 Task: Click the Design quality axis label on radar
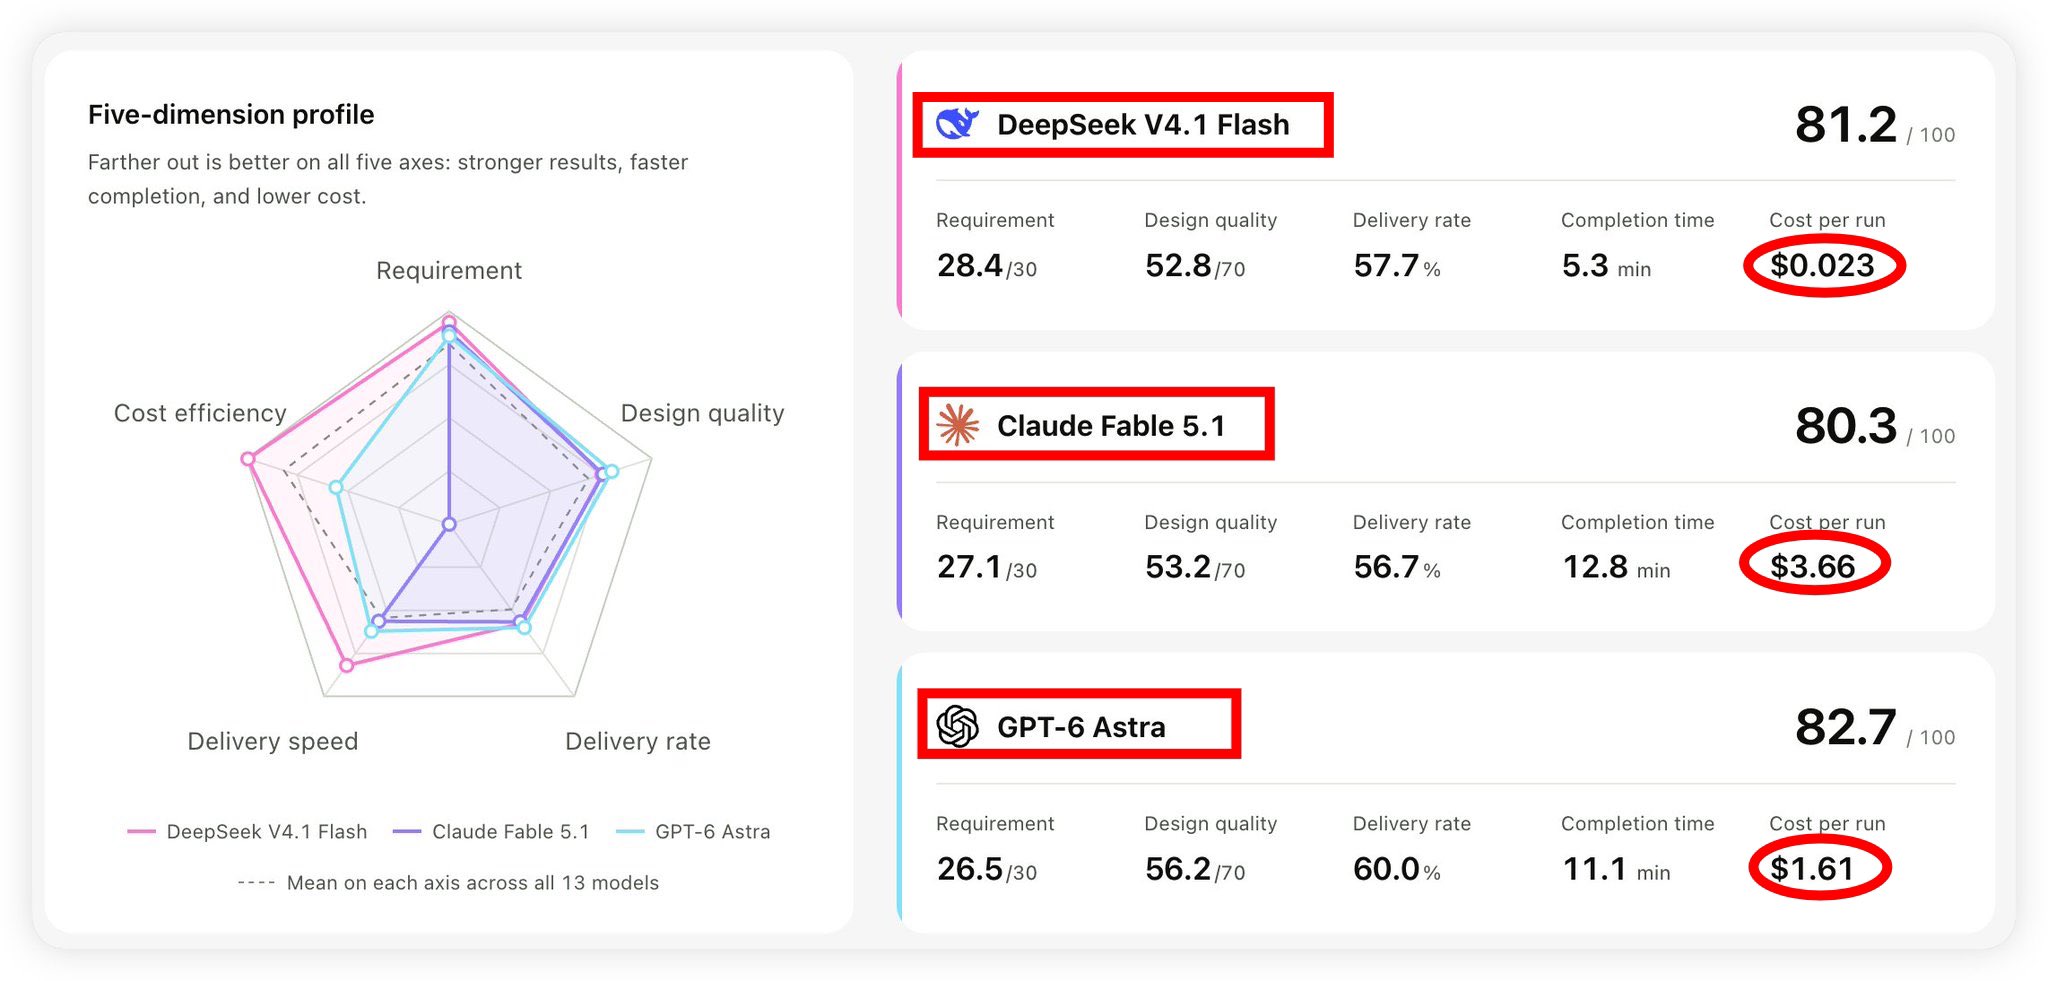[702, 413]
